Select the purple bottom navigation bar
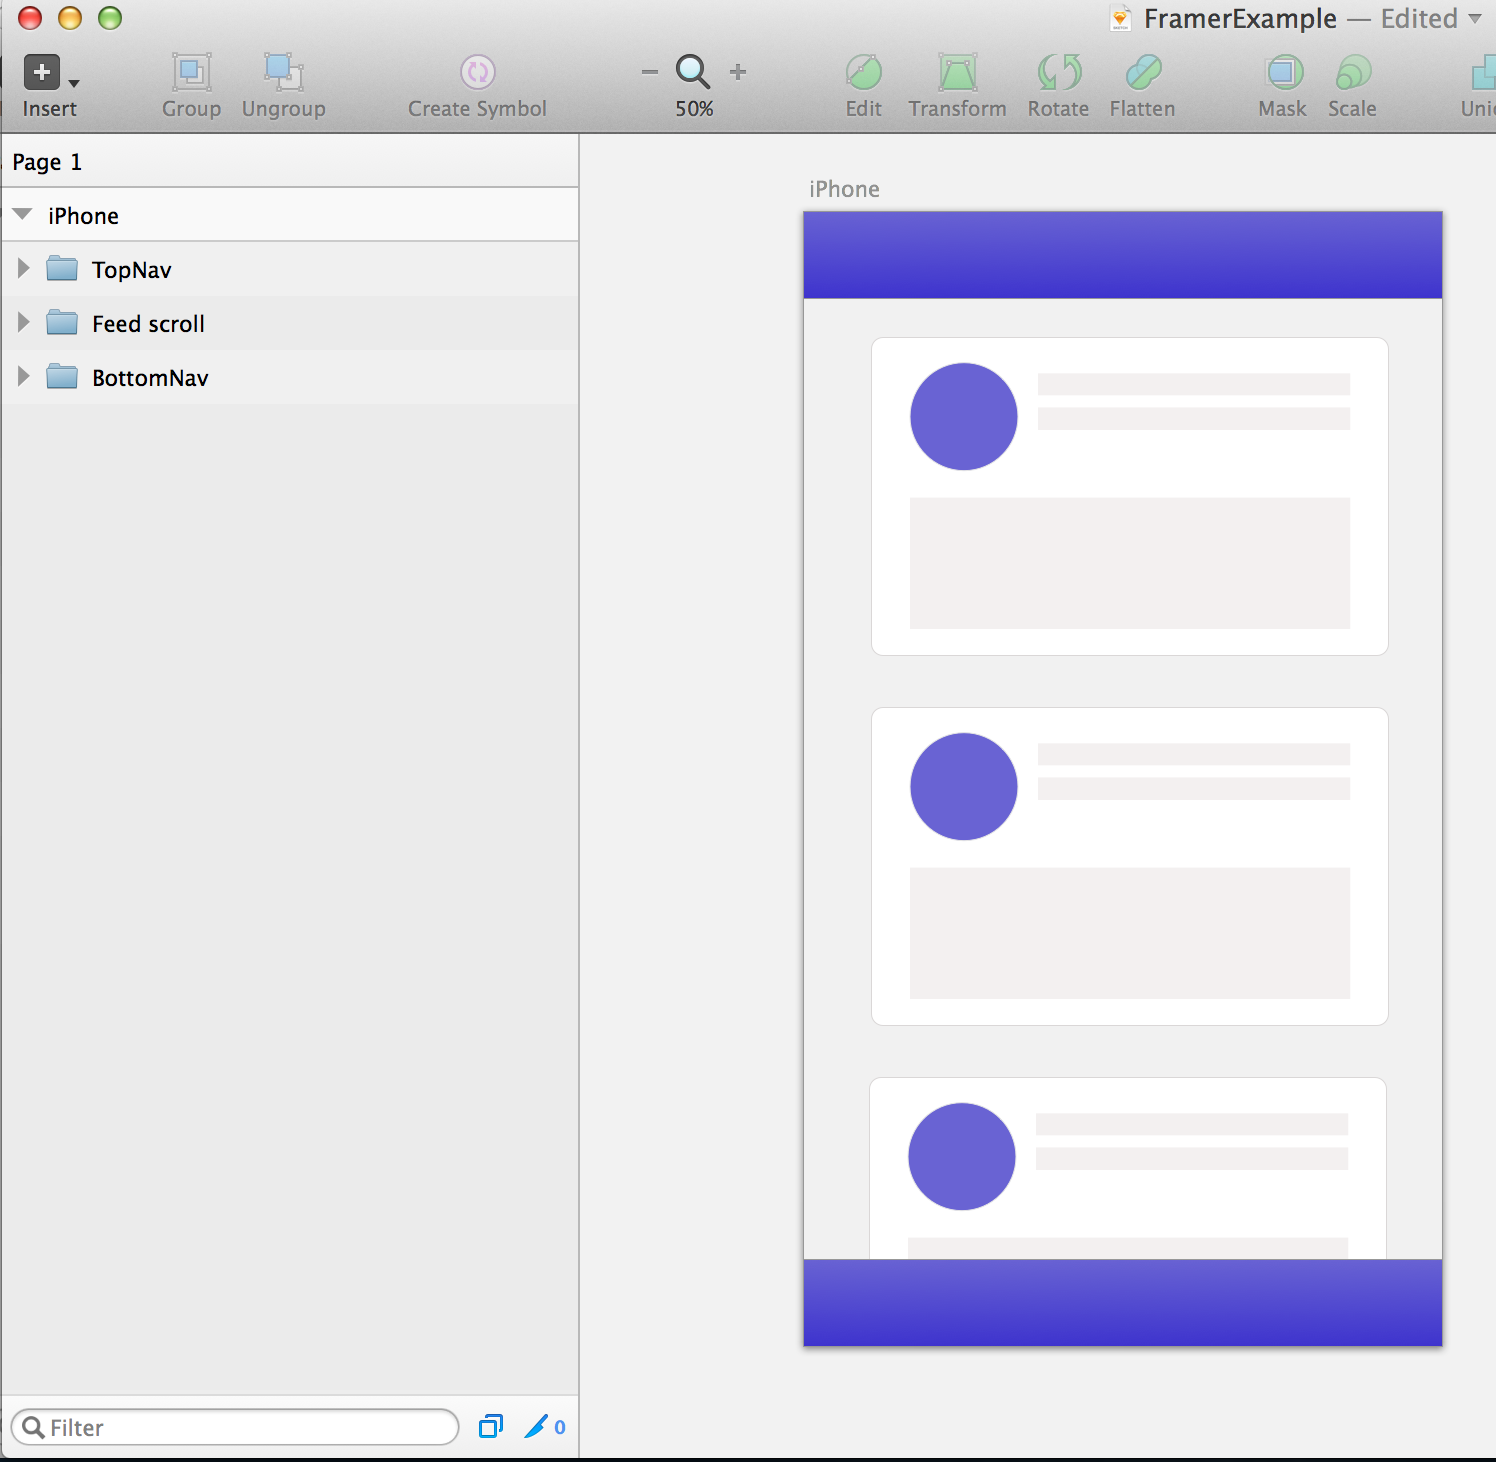This screenshot has width=1496, height=1462. click(1123, 1302)
